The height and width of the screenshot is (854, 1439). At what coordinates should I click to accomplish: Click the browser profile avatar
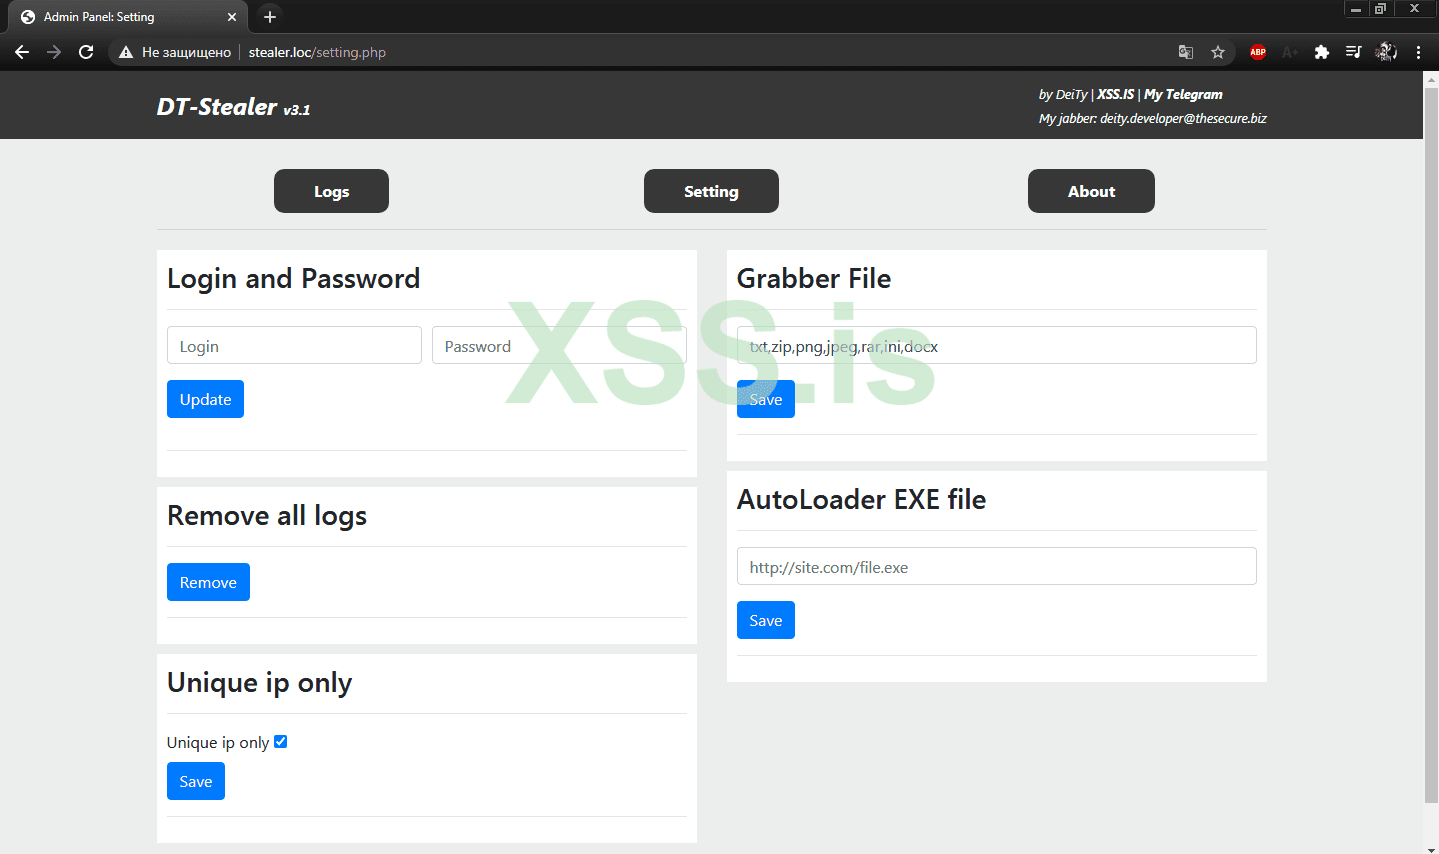tap(1386, 52)
